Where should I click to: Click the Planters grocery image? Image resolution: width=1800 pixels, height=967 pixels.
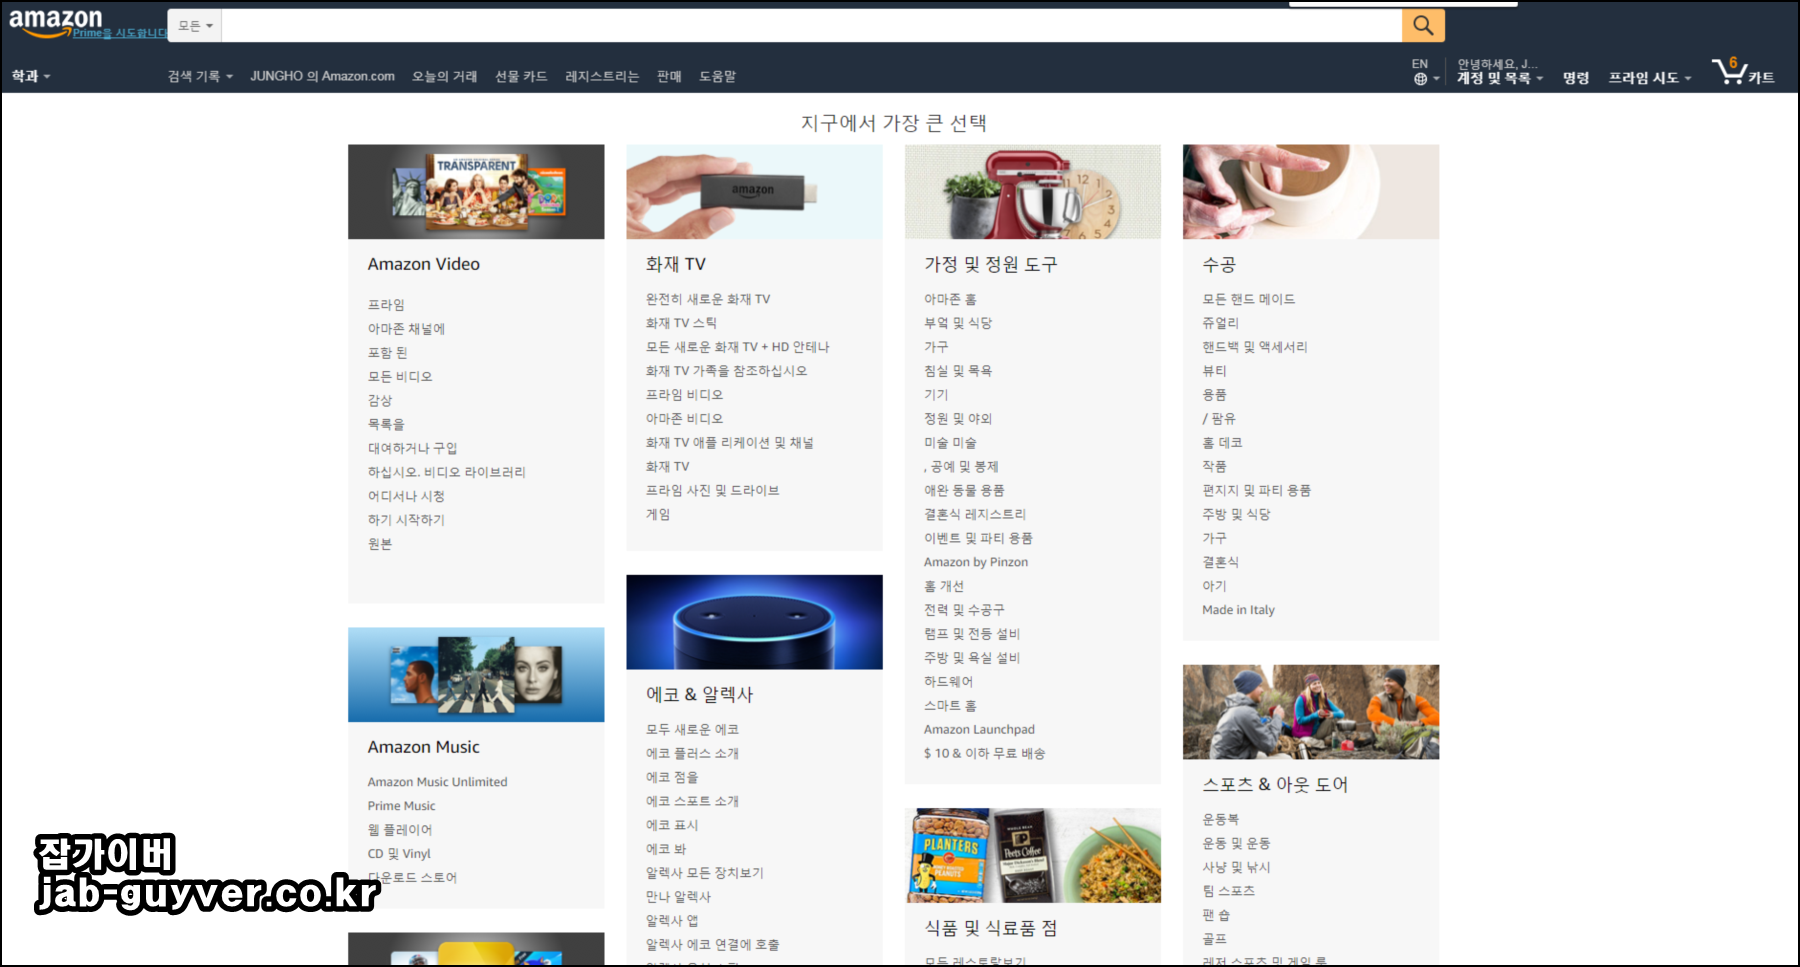tap(1033, 855)
